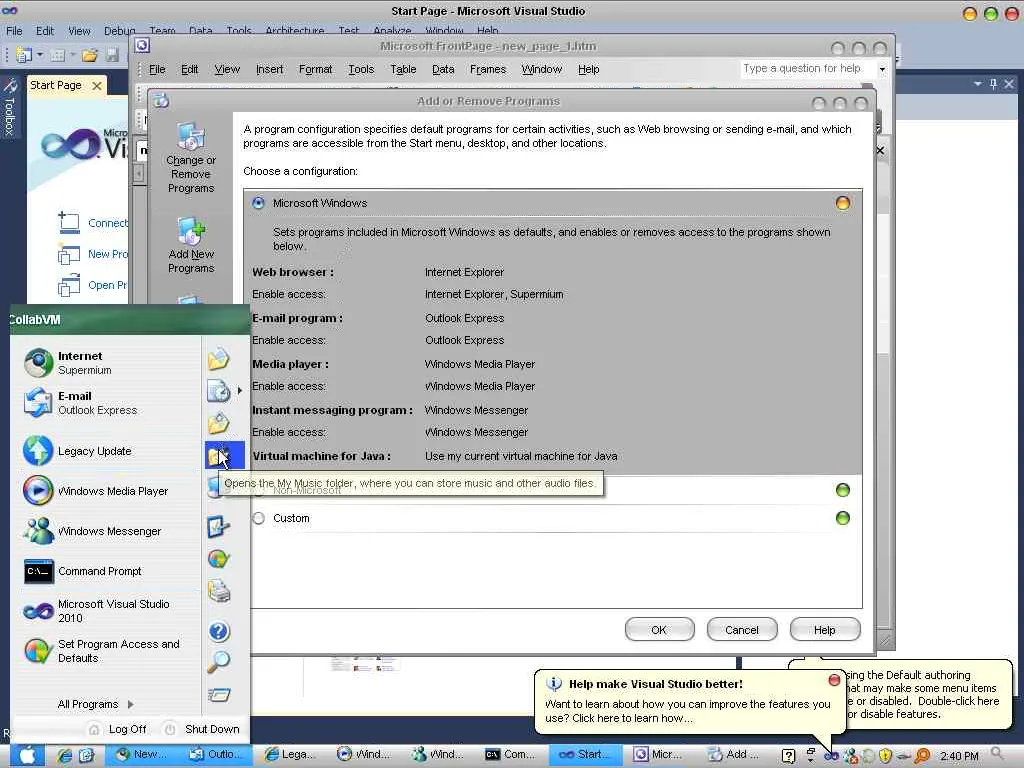The width and height of the screenshot is (1024, 768).
Task: Click Add New Programs sidebar icon
Action: pyautogui.click(x=191, y=246)
